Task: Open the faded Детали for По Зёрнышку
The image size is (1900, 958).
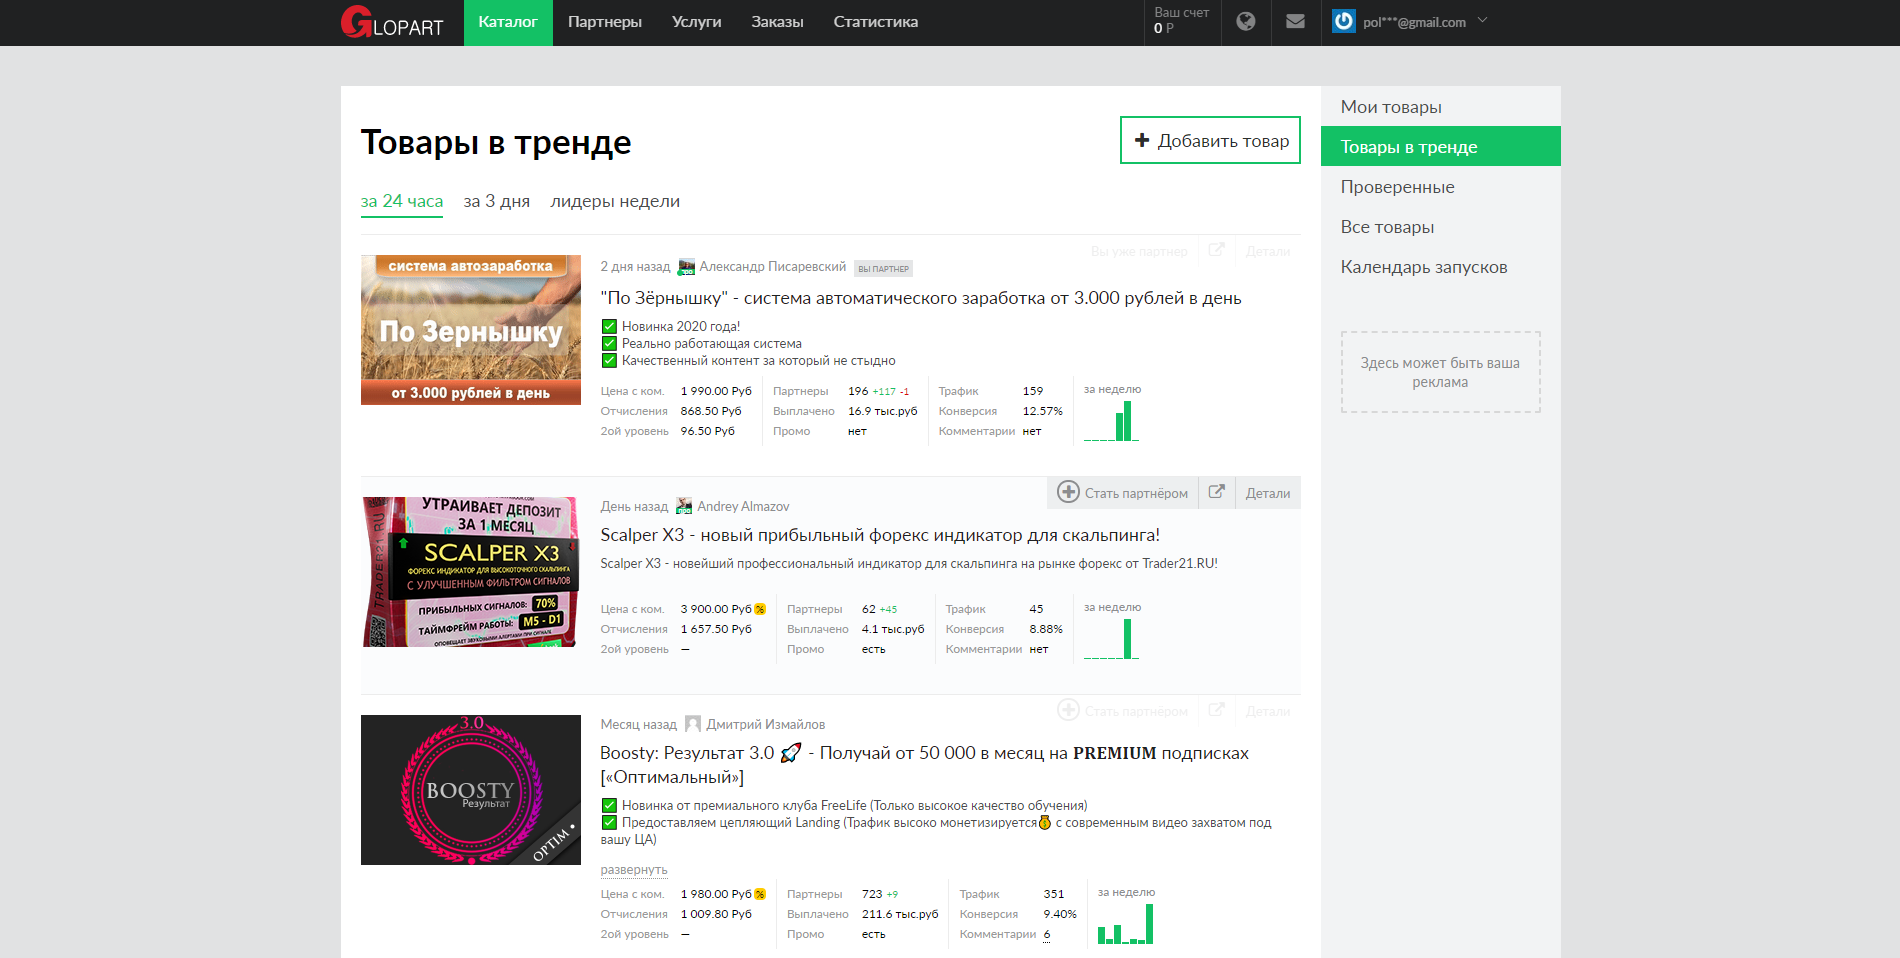Action: point(1268,251)
